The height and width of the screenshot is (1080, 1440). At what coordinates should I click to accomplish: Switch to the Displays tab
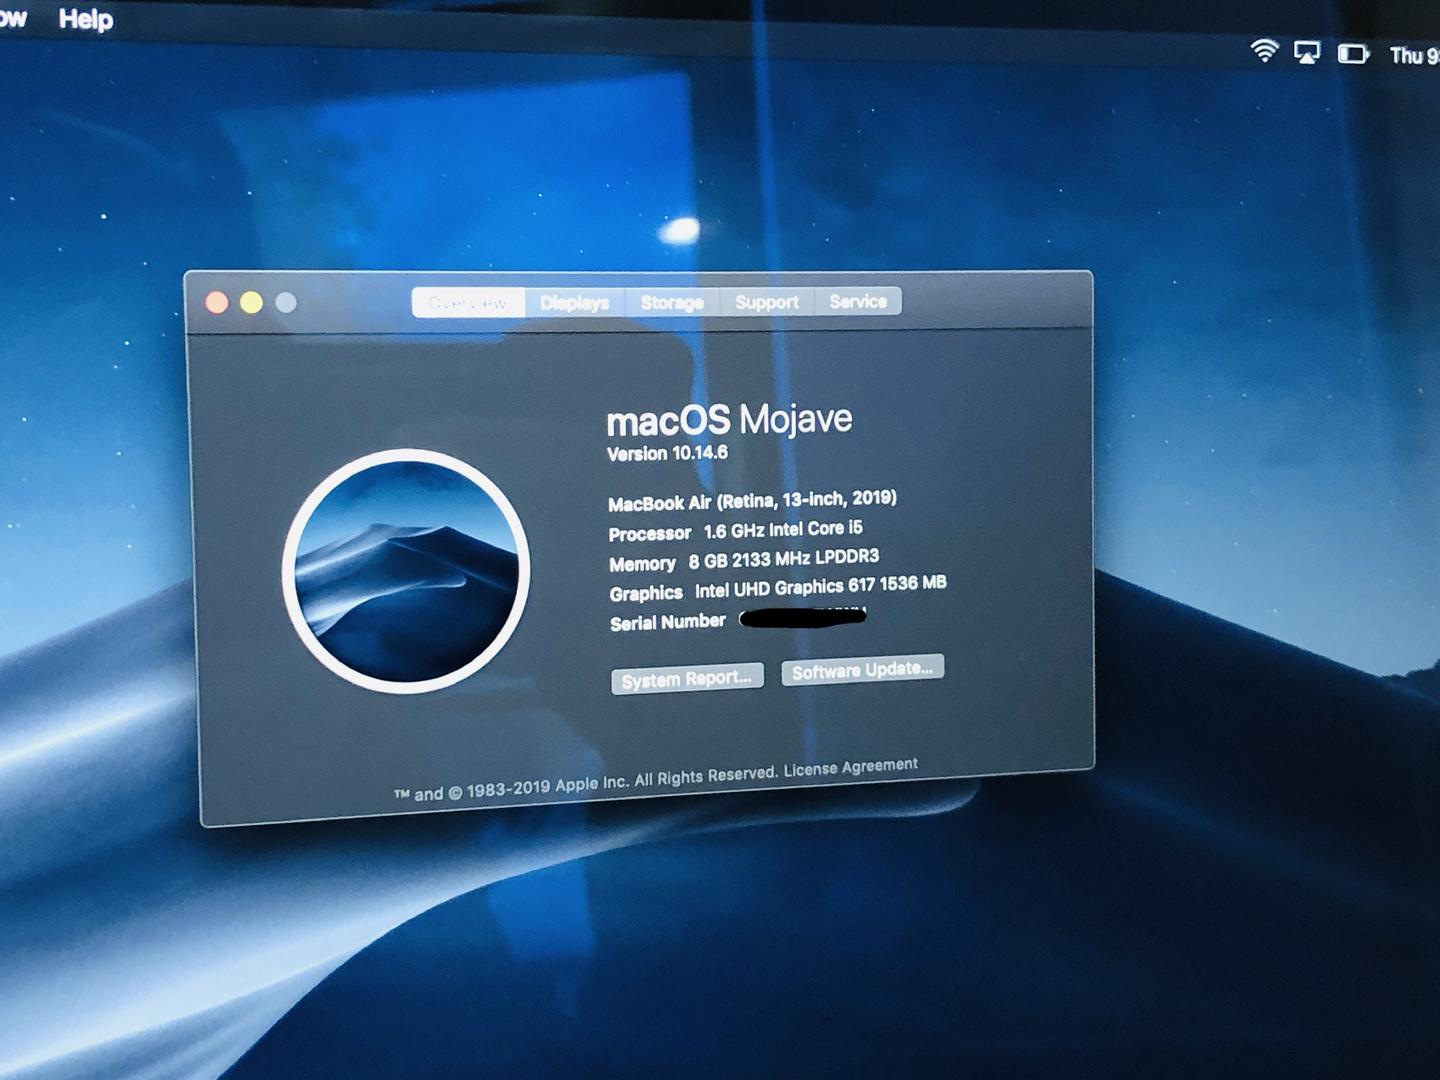575,303
